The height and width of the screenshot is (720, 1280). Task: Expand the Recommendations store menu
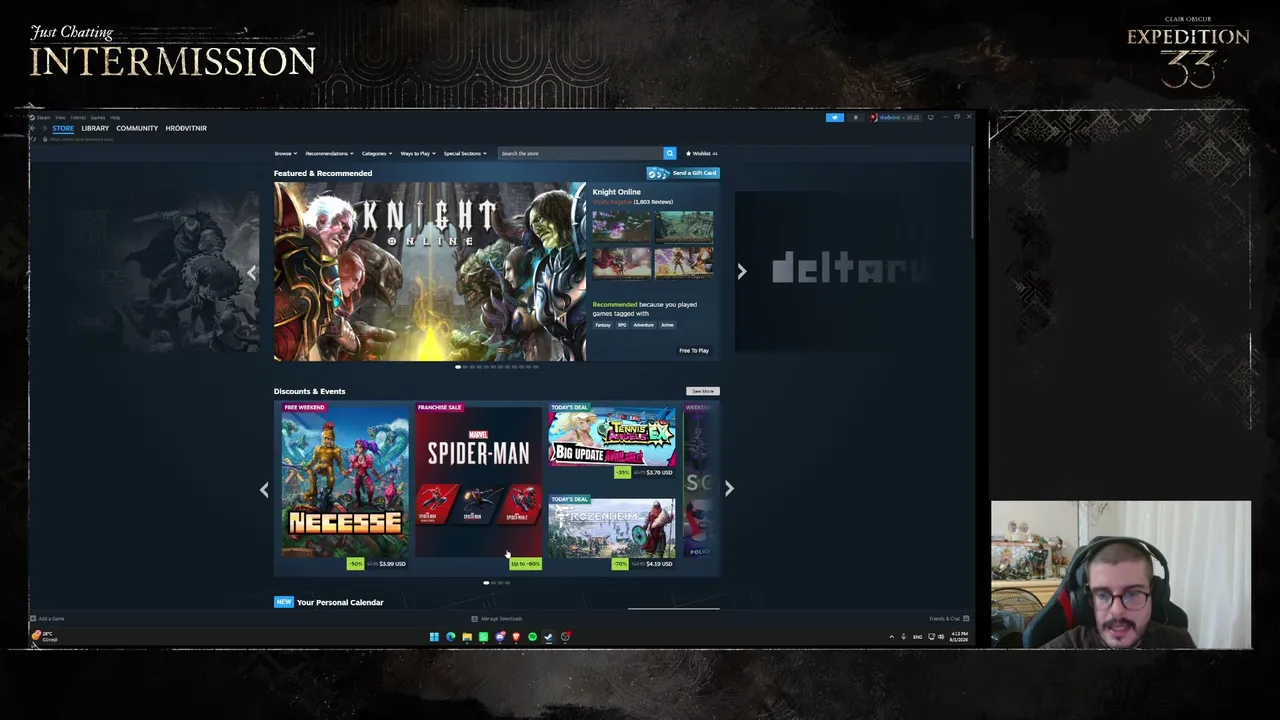[329, 153]
